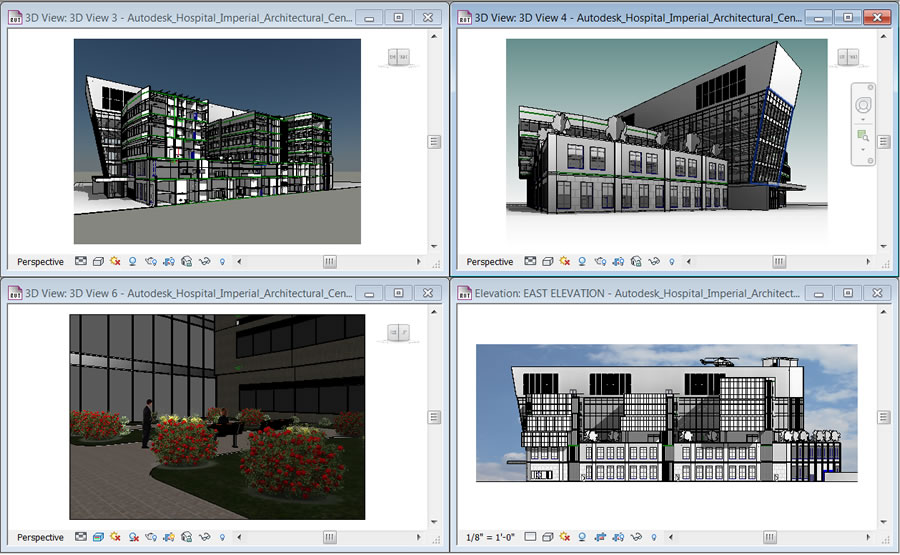Screen dimensions: 900x555
Task: Click lock 3D view house icon in 3D View 4
Action: point(636,261)
